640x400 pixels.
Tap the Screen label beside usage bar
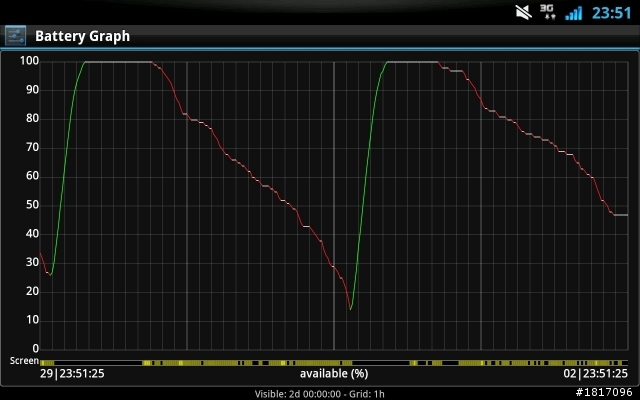click(x=24, y=361)
